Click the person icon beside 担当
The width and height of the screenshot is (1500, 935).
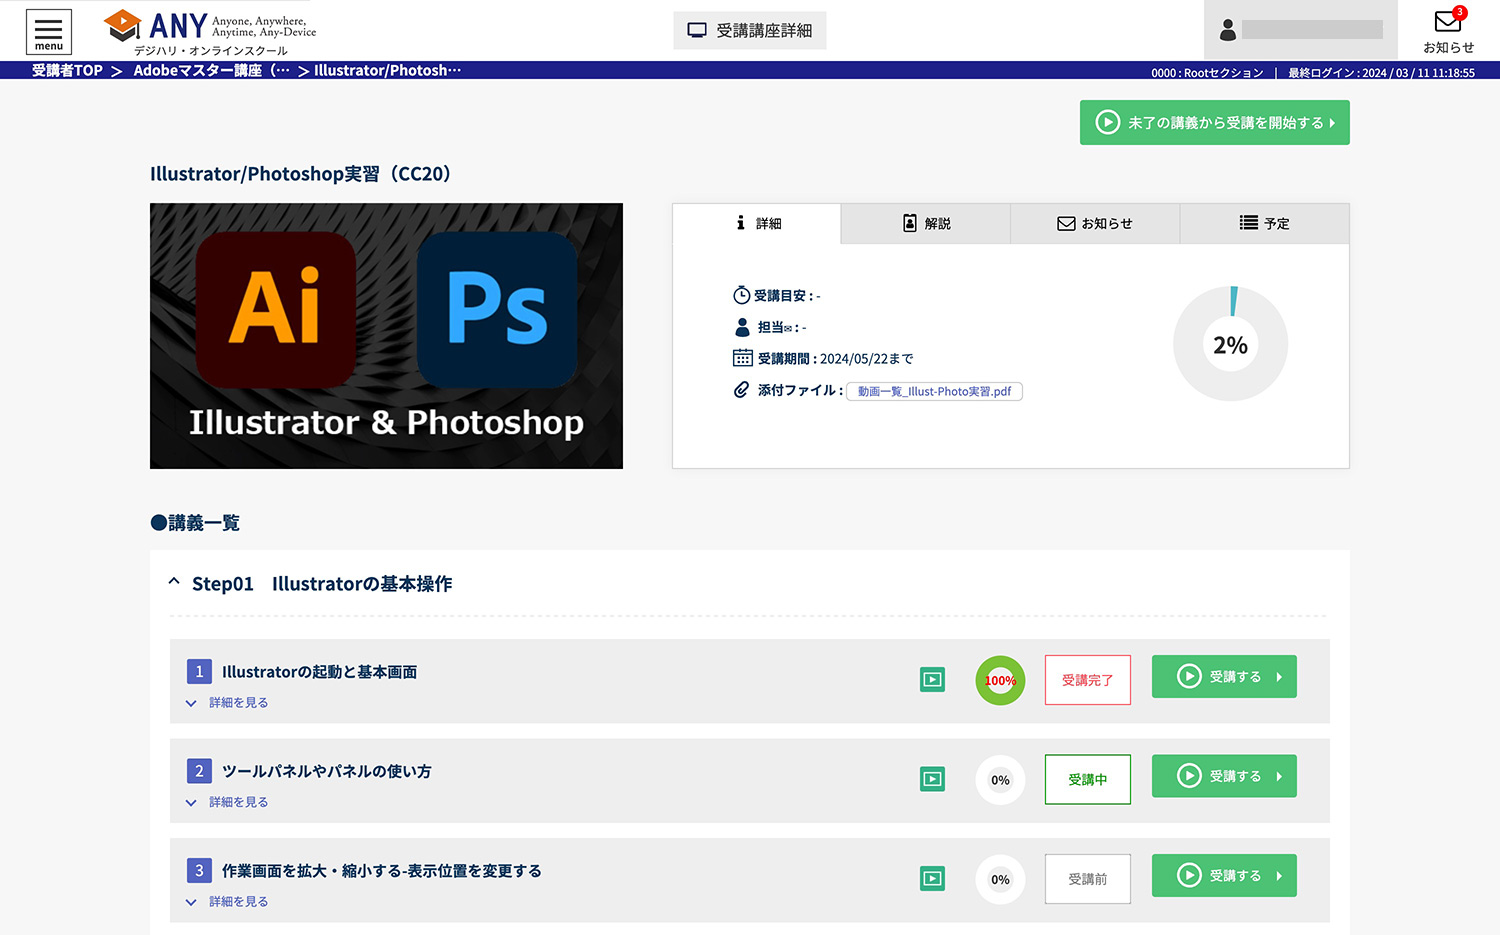tap(742, 327)
